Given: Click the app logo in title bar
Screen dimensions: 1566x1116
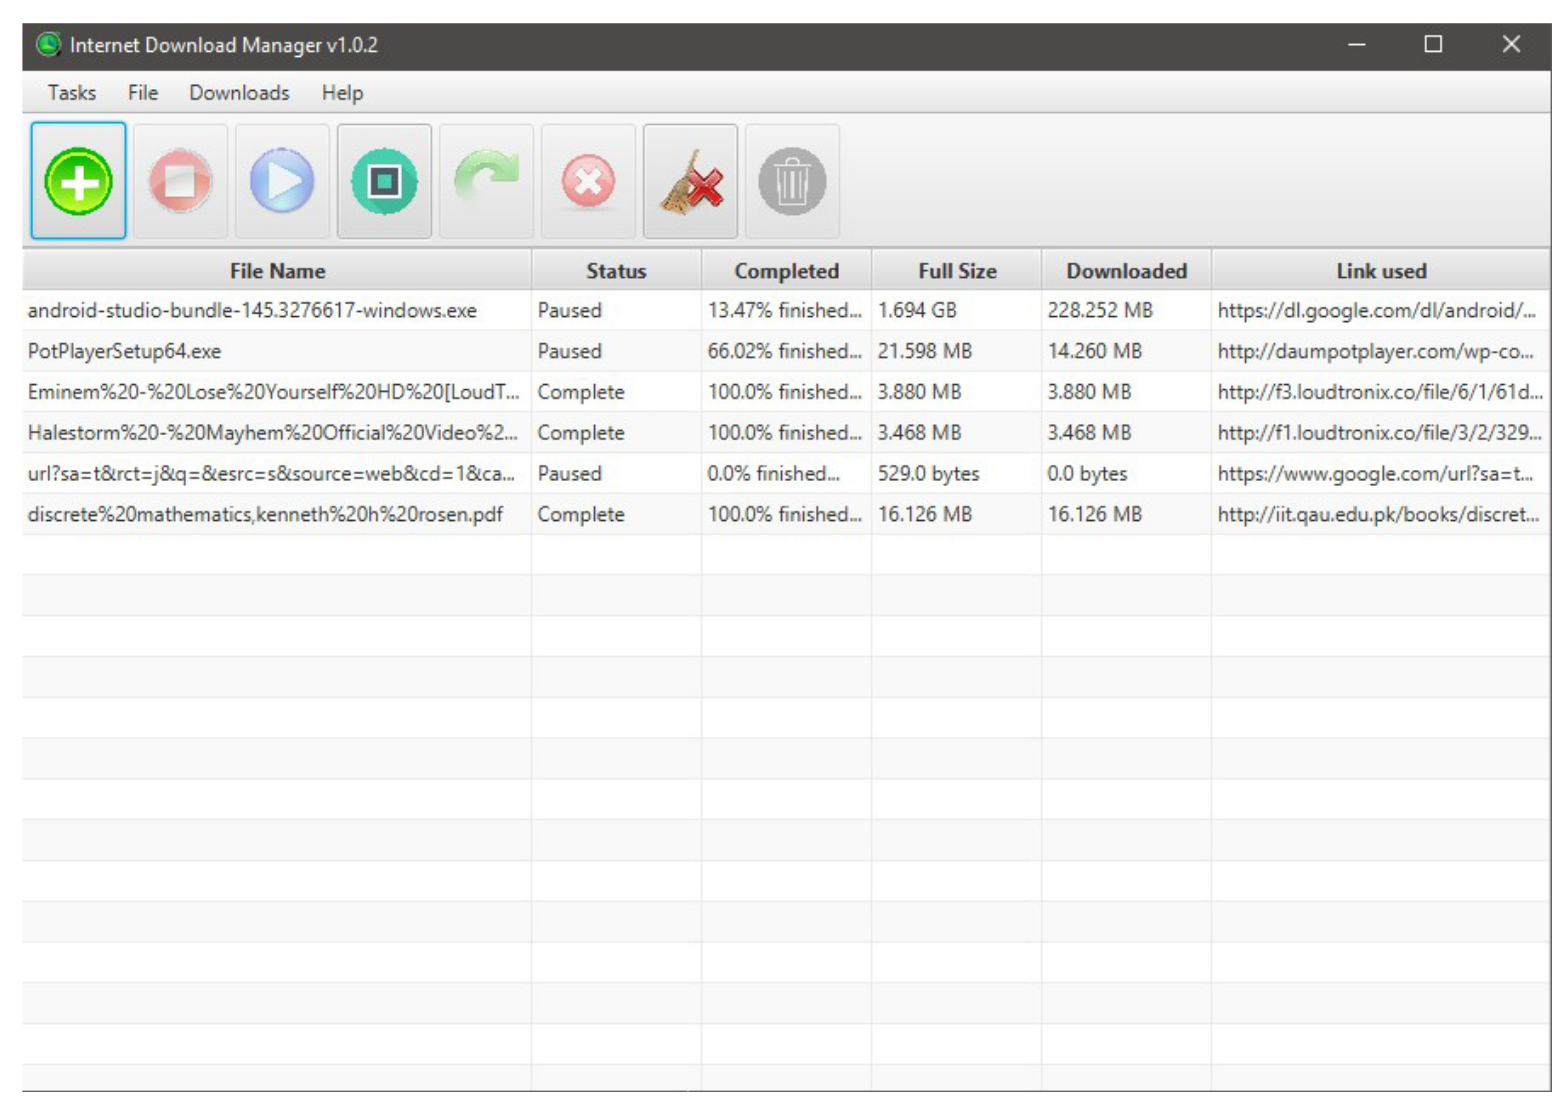Looking at the screenshot, I should [x=48, y=45].
